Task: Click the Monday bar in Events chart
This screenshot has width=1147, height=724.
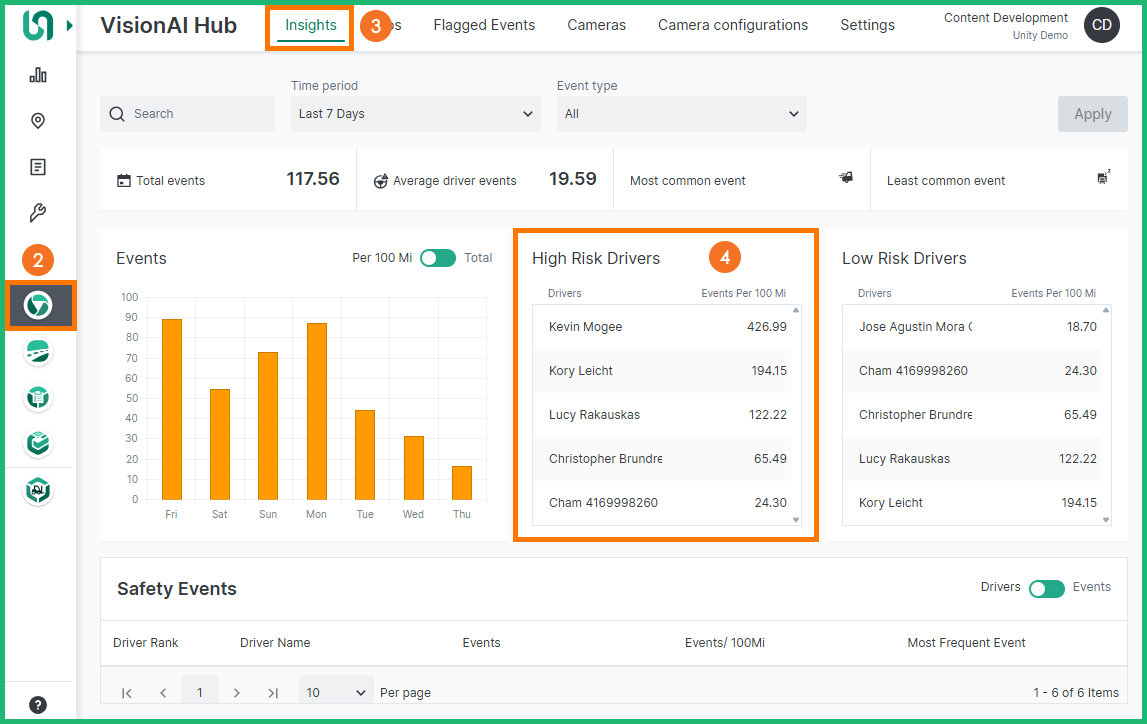Action: [317, 411]
